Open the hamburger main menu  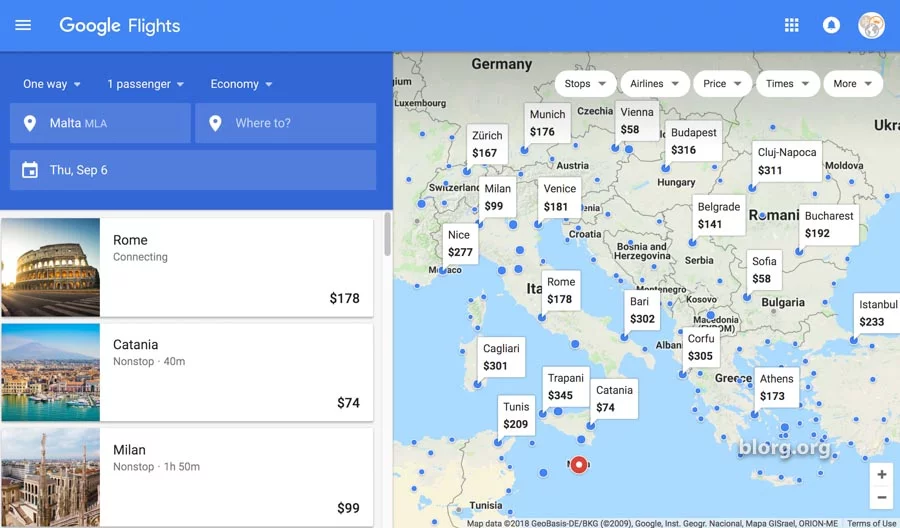23,25
